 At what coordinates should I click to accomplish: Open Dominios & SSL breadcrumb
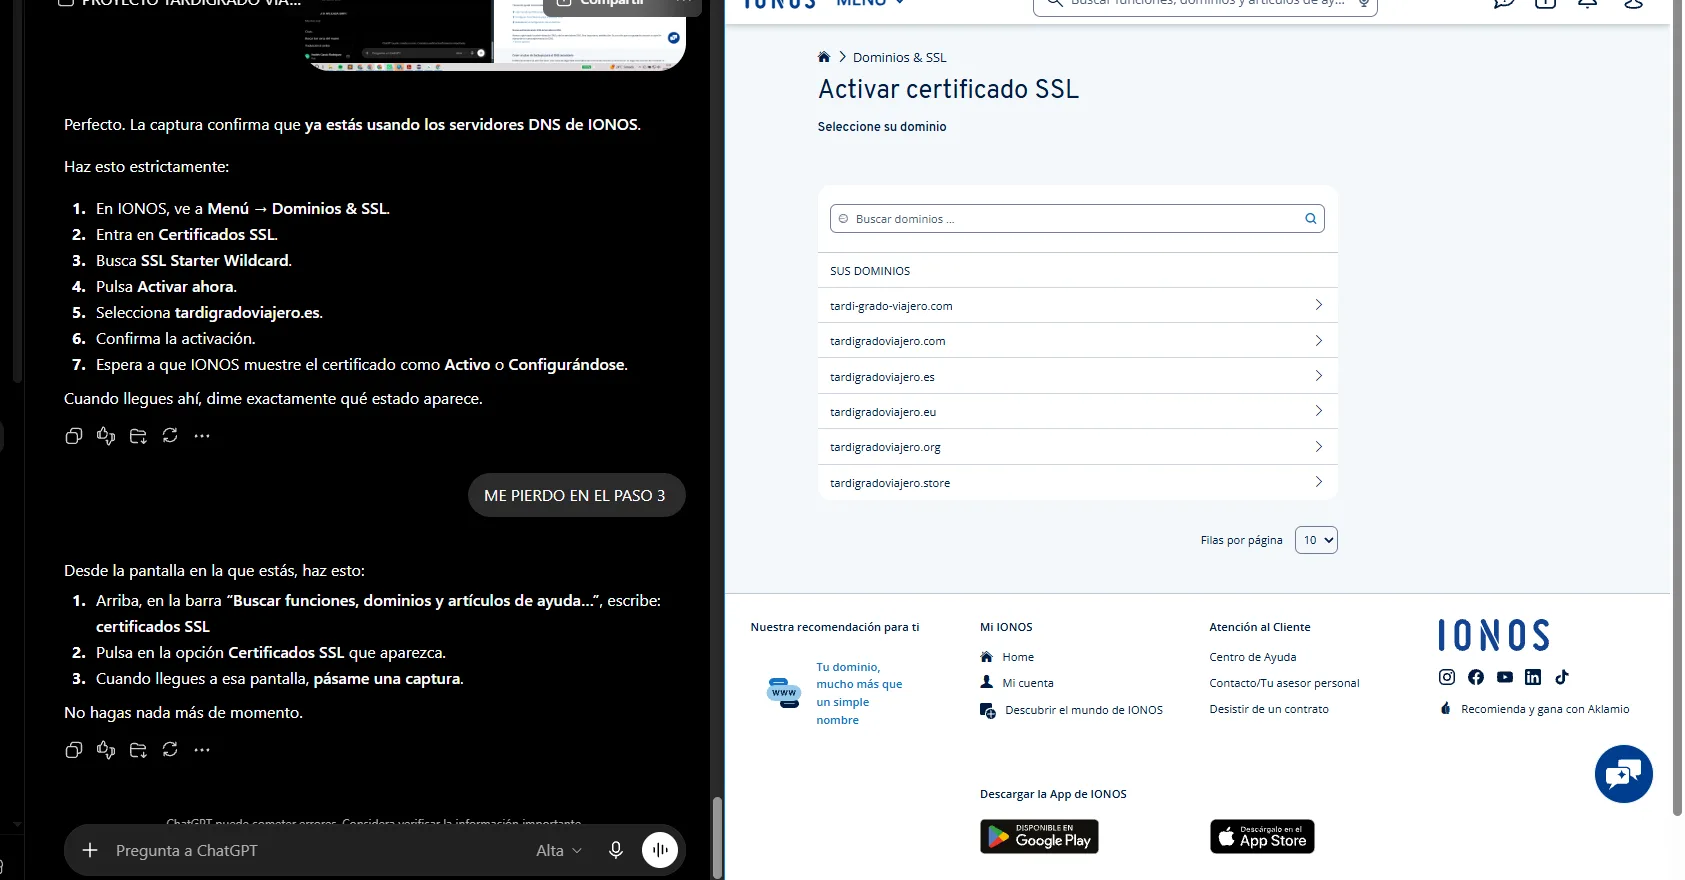pos(899,57)
